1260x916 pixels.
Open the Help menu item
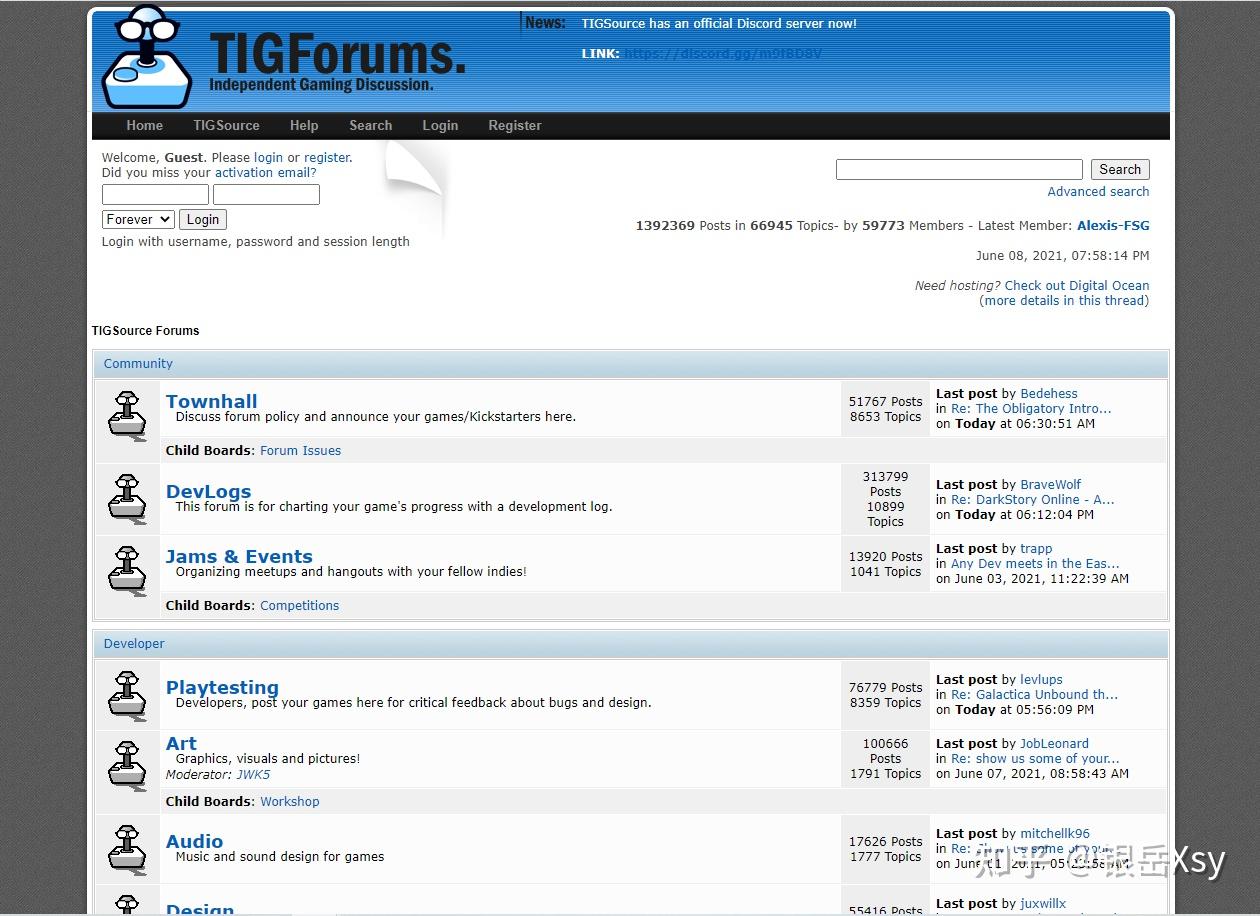tap(304, 126)
